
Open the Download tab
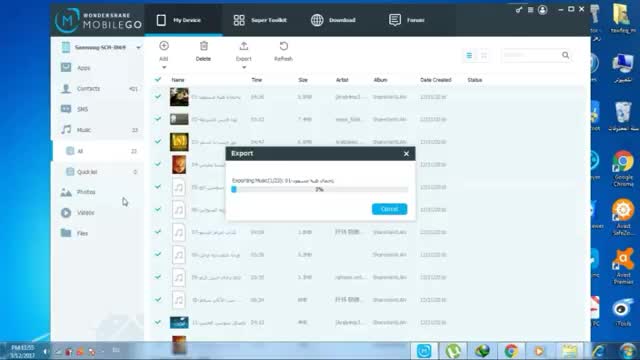[x=333, y=20]
